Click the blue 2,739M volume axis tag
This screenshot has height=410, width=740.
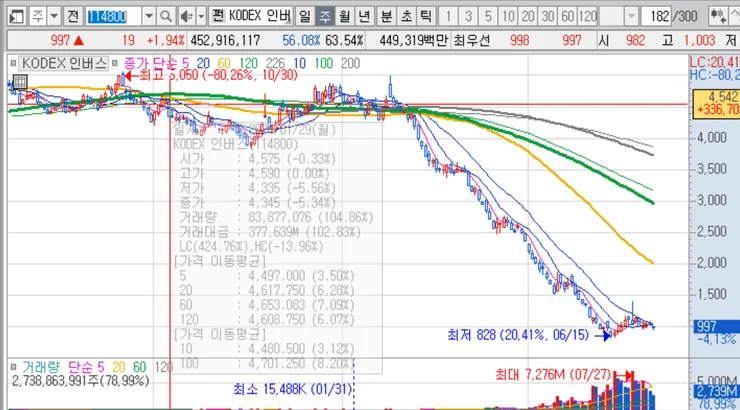click(x=716, y=391)
